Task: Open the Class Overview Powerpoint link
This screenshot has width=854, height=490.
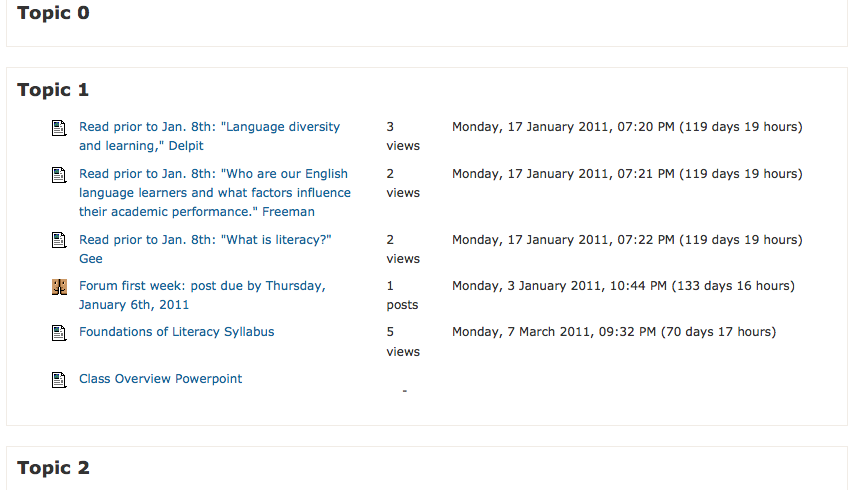Action: pyautogui.click(x=160, y=379)
